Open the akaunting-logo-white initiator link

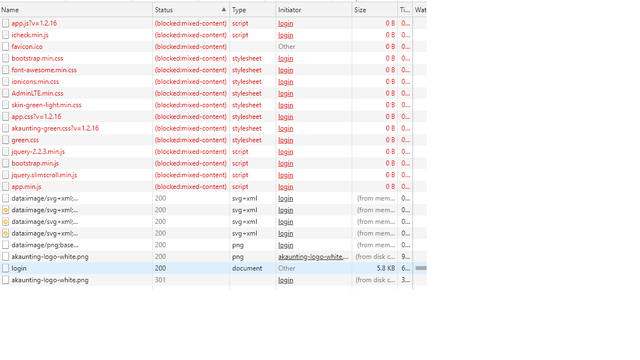[313, 257]
